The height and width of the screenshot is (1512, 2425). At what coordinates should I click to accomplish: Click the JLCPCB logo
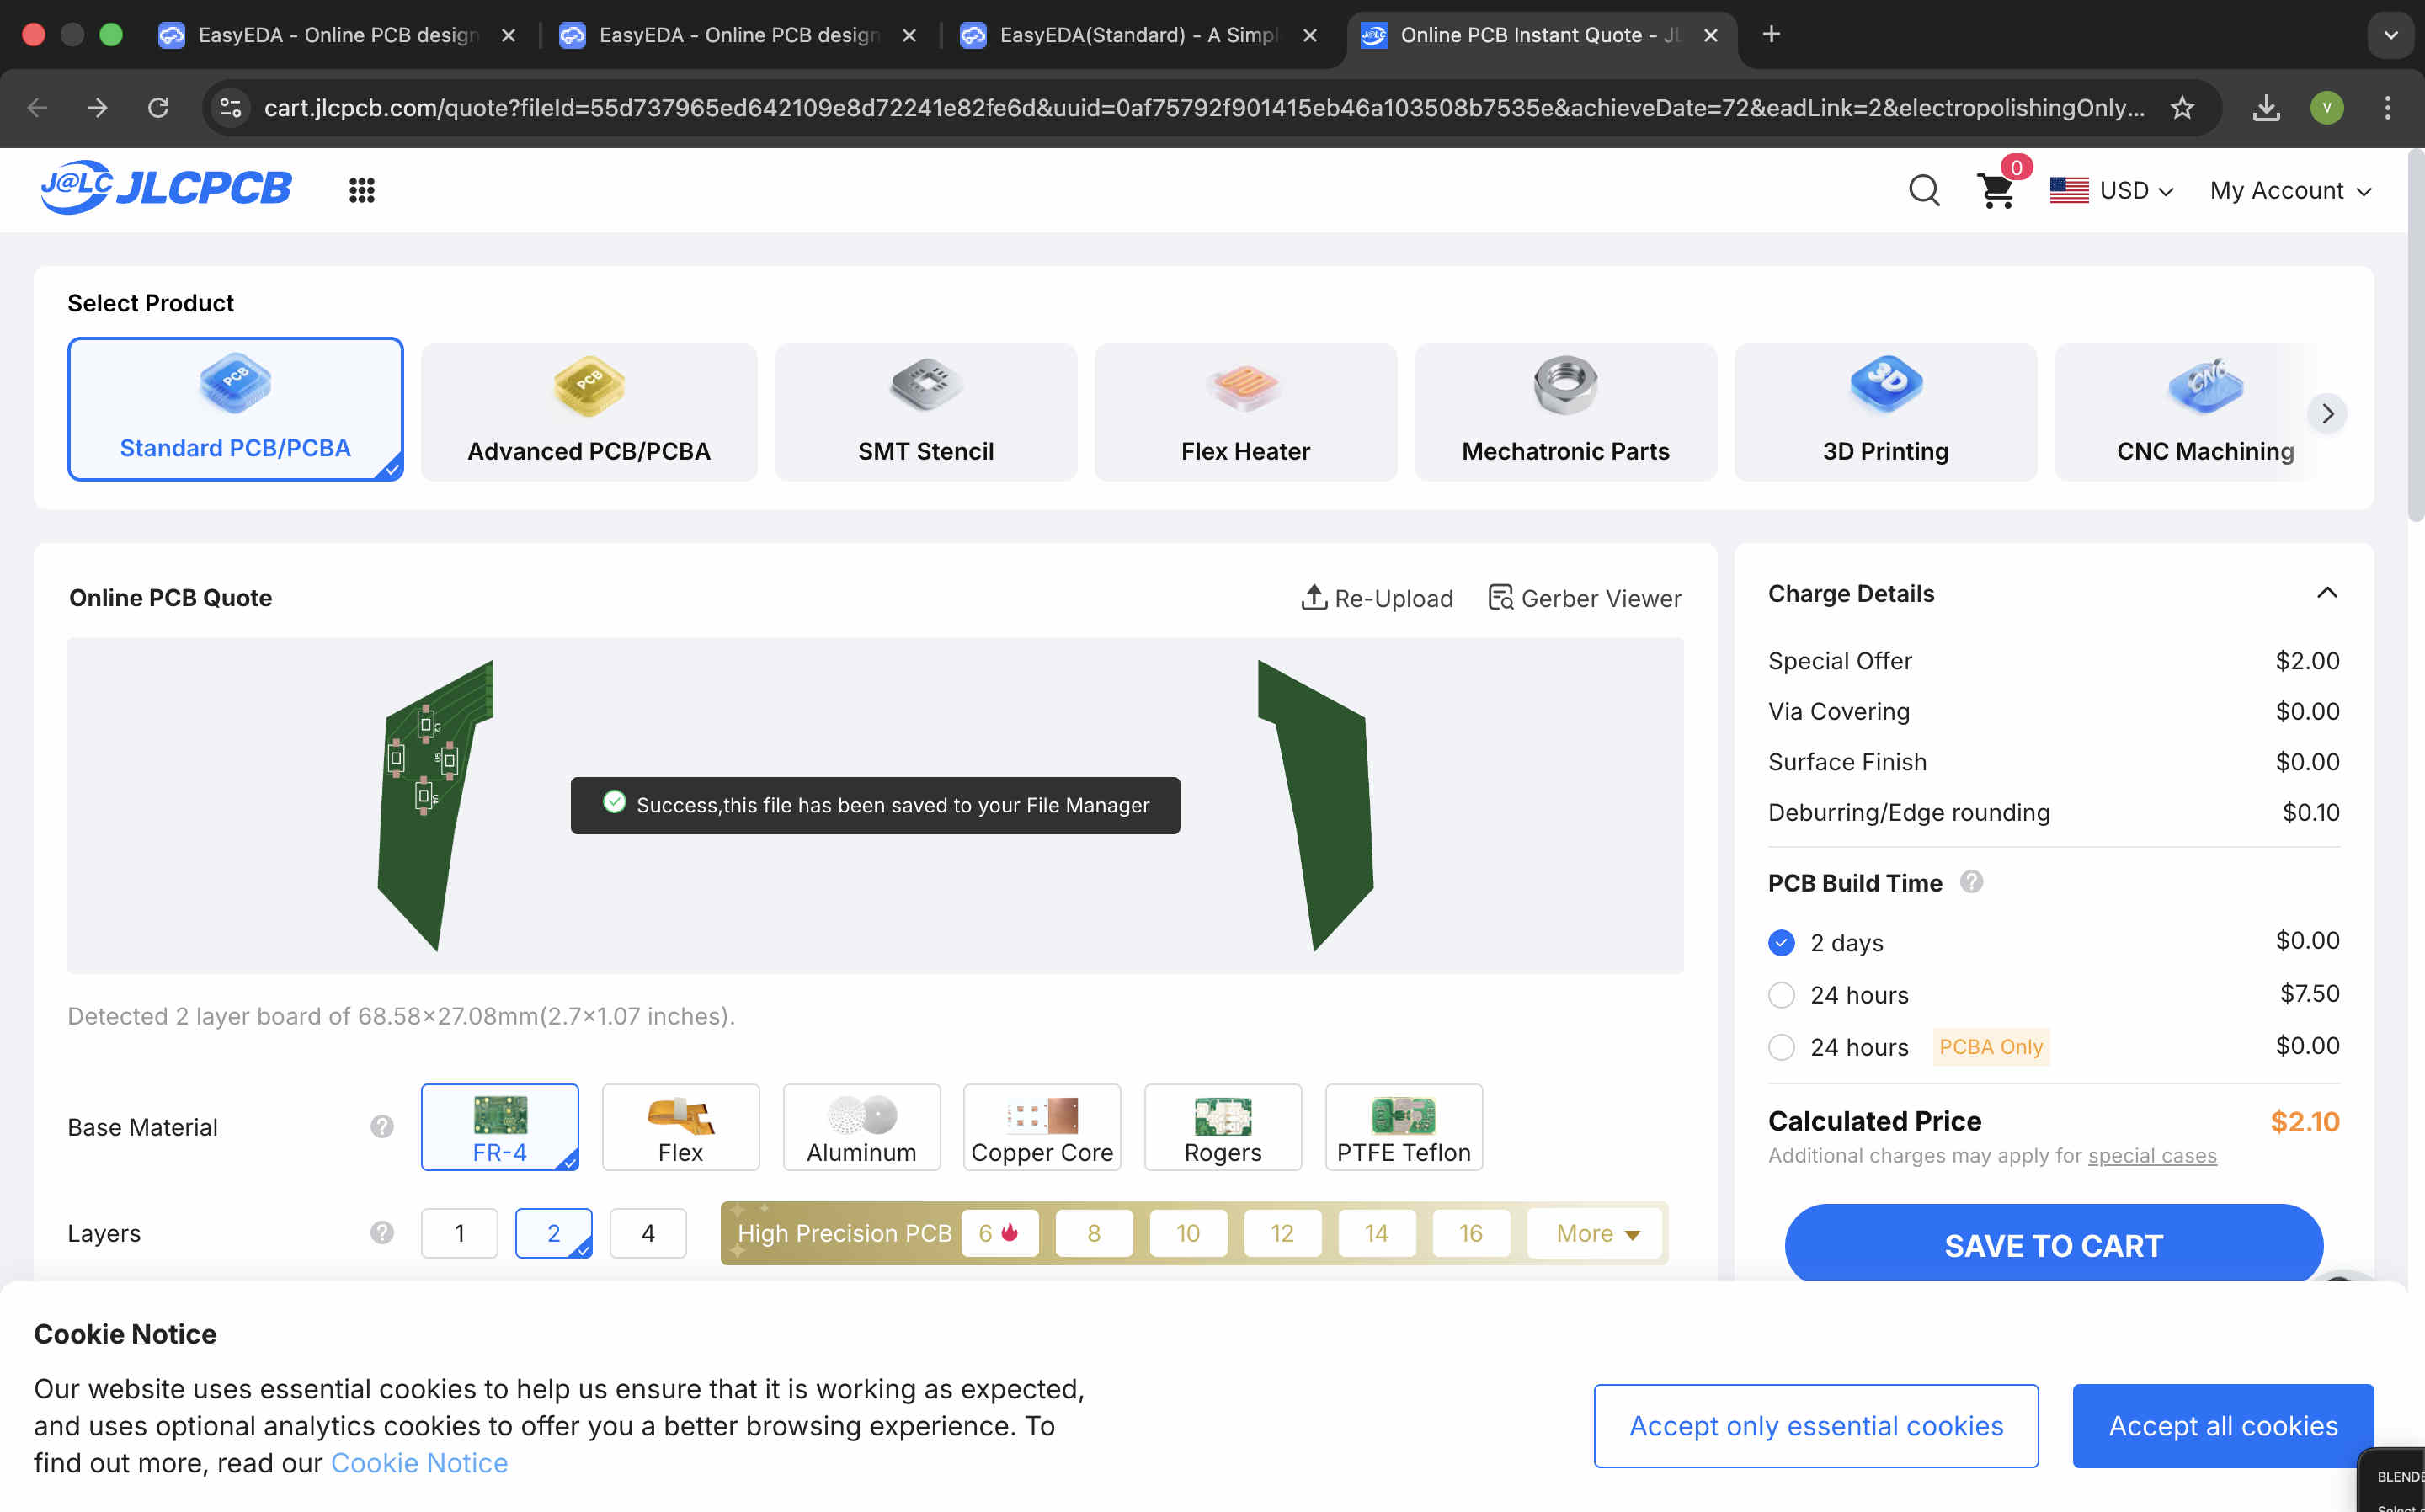(166, 188)
